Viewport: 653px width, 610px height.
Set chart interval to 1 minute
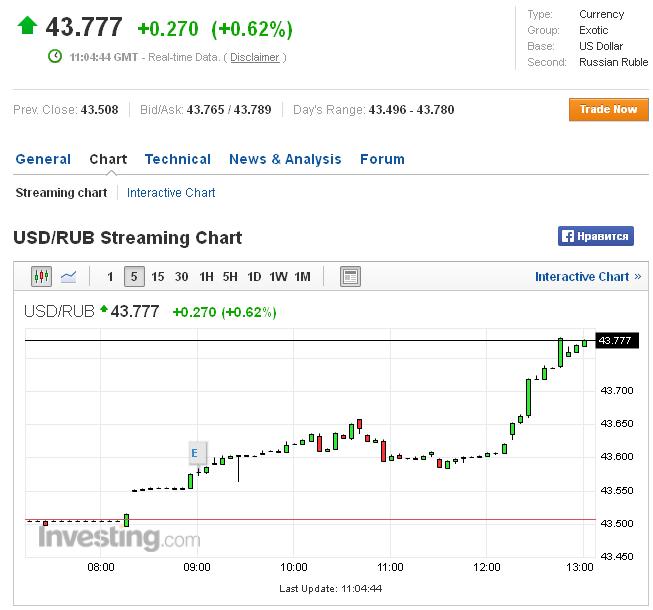pos(110,276)
